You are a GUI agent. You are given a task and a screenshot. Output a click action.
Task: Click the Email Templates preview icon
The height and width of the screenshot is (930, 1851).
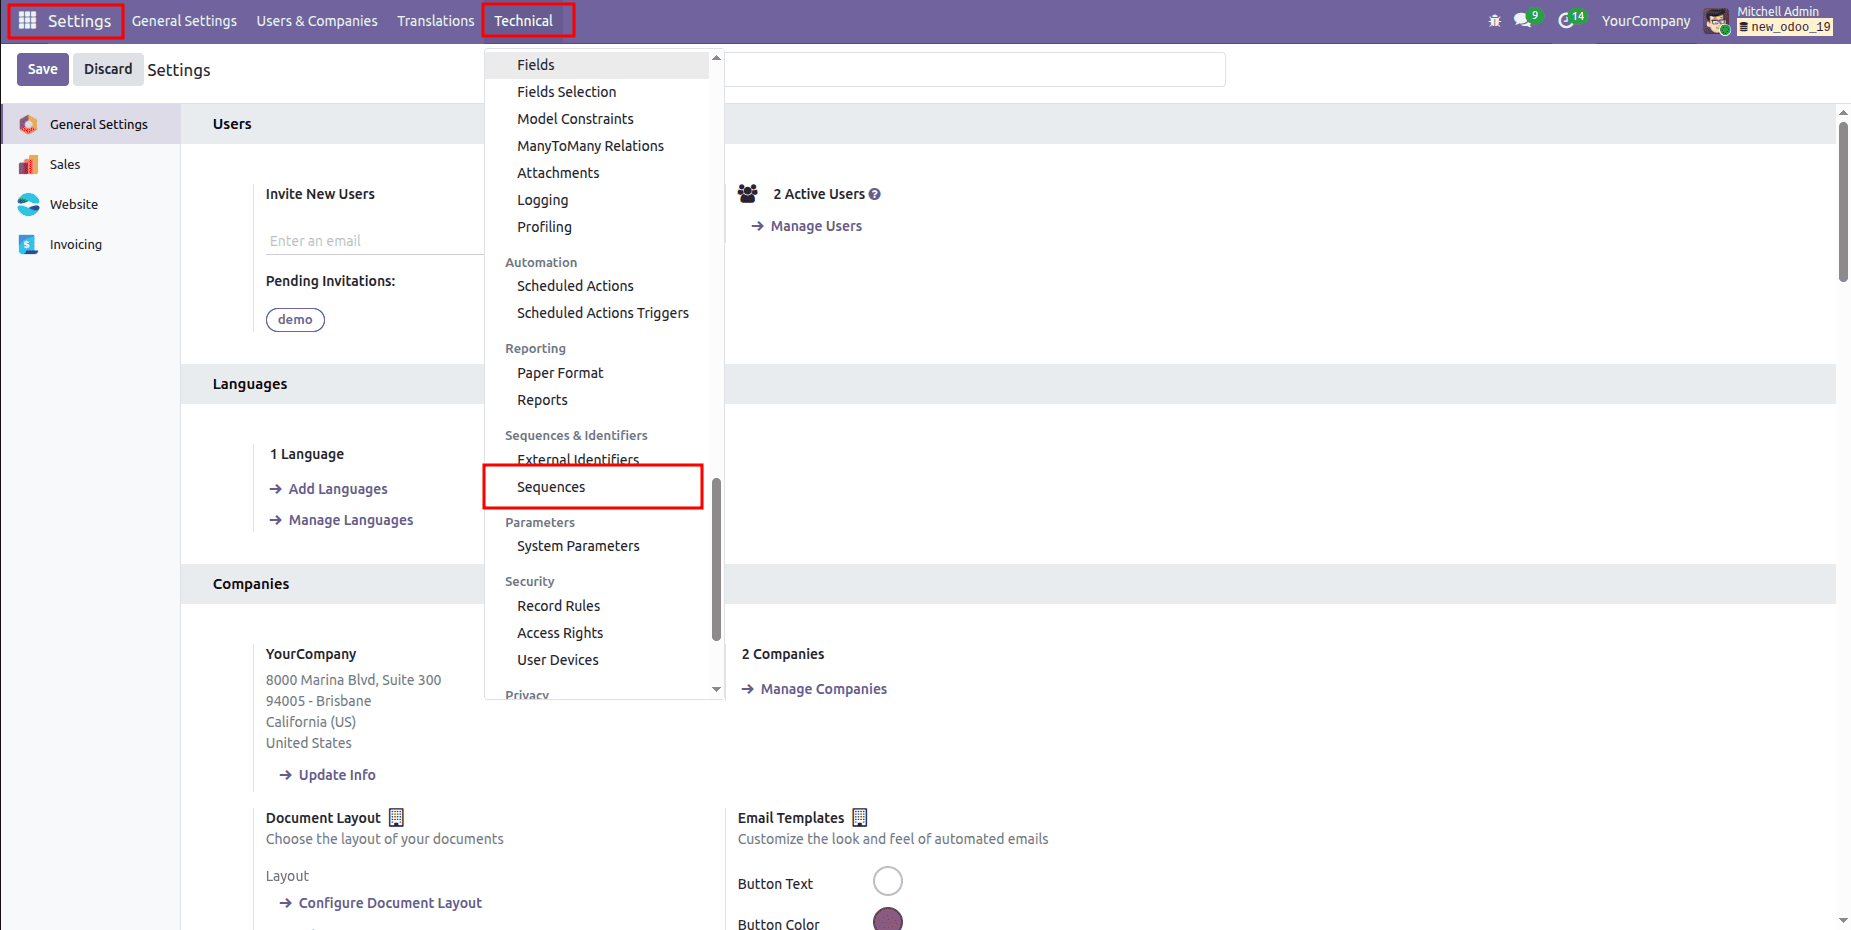860,817
